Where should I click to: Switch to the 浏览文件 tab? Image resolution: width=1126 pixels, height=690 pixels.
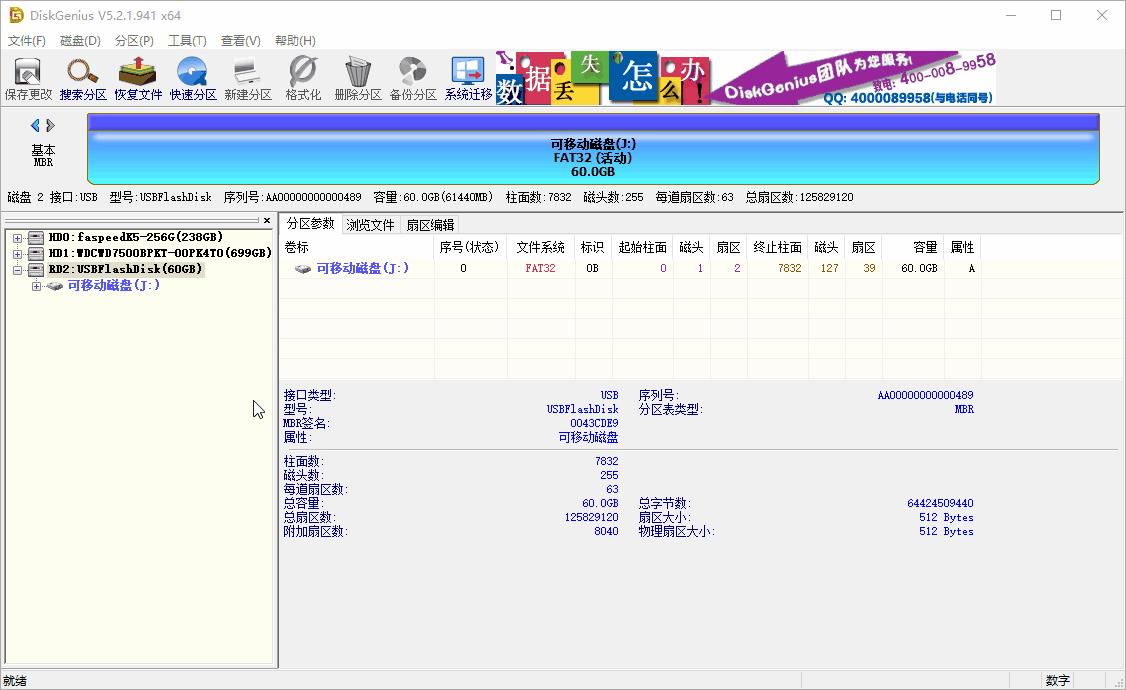pyautogui.click(x=371, y=224)
